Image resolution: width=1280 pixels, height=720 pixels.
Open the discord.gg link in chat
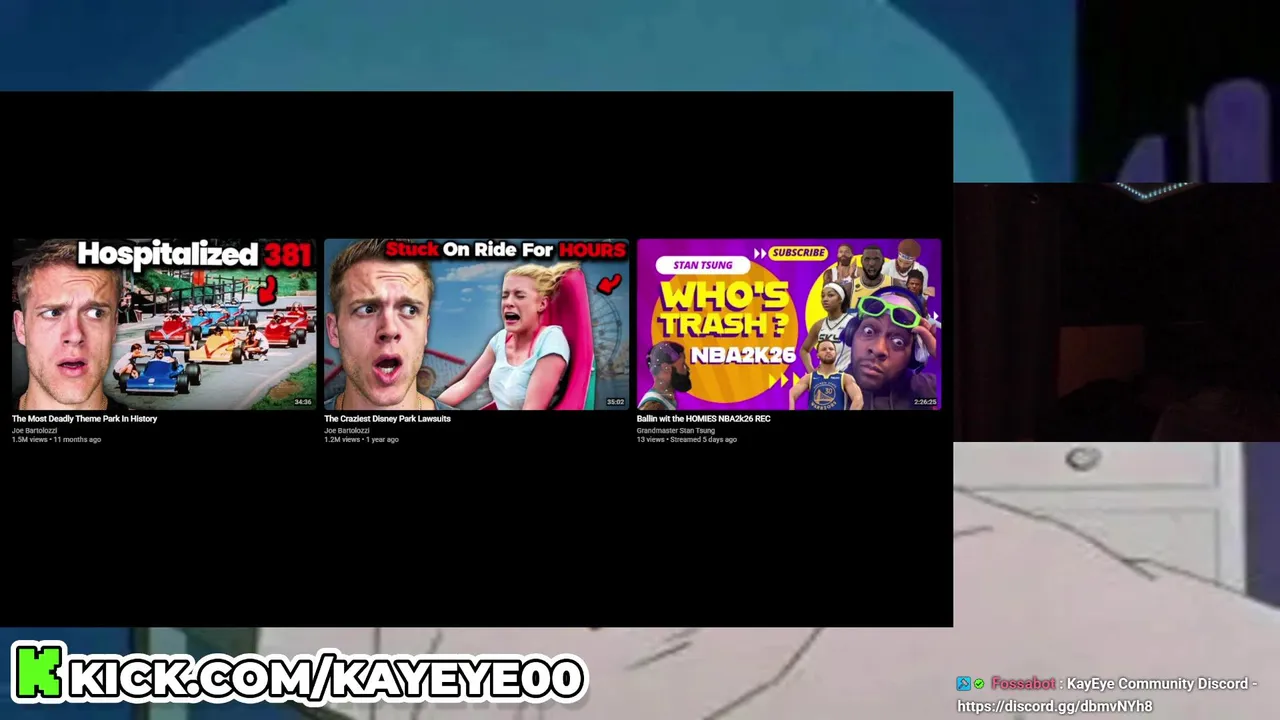click(1055, 706)
